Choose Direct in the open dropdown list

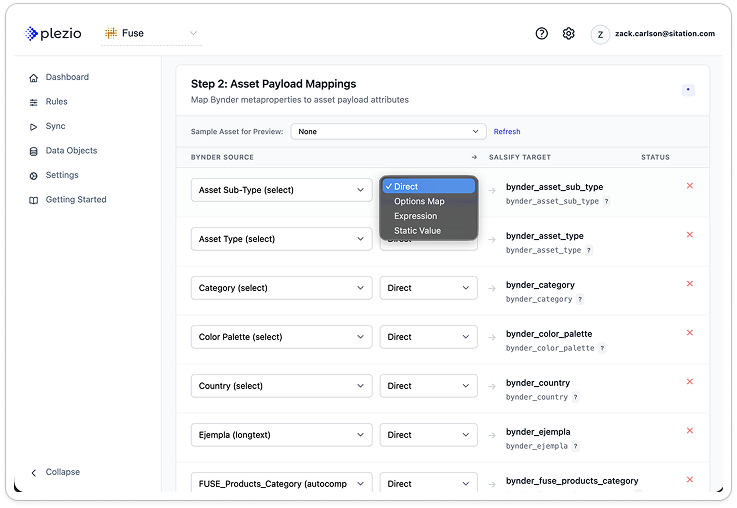(x=428, y=187)
